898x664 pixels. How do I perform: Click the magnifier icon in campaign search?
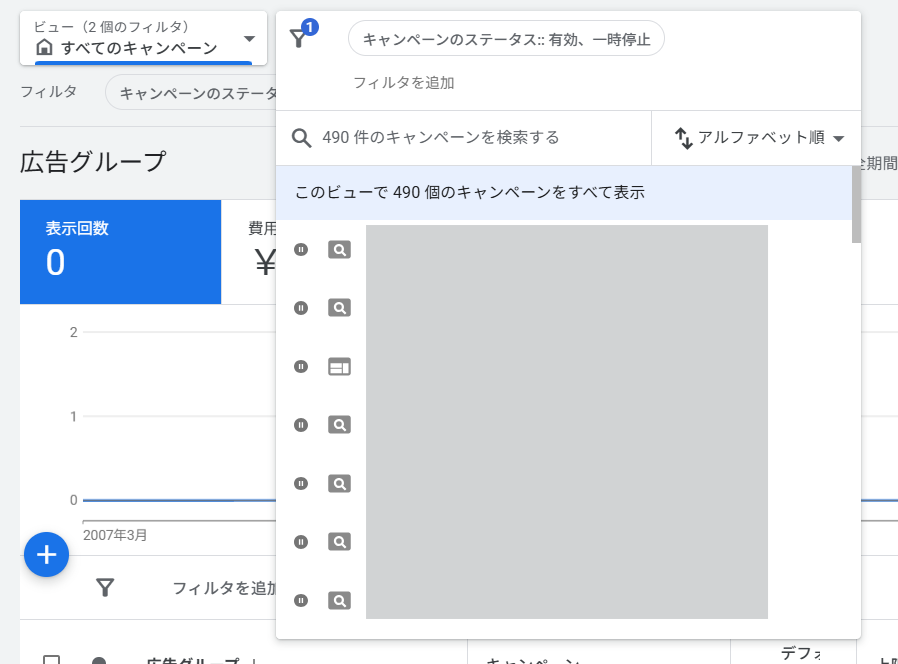point(302,138)
